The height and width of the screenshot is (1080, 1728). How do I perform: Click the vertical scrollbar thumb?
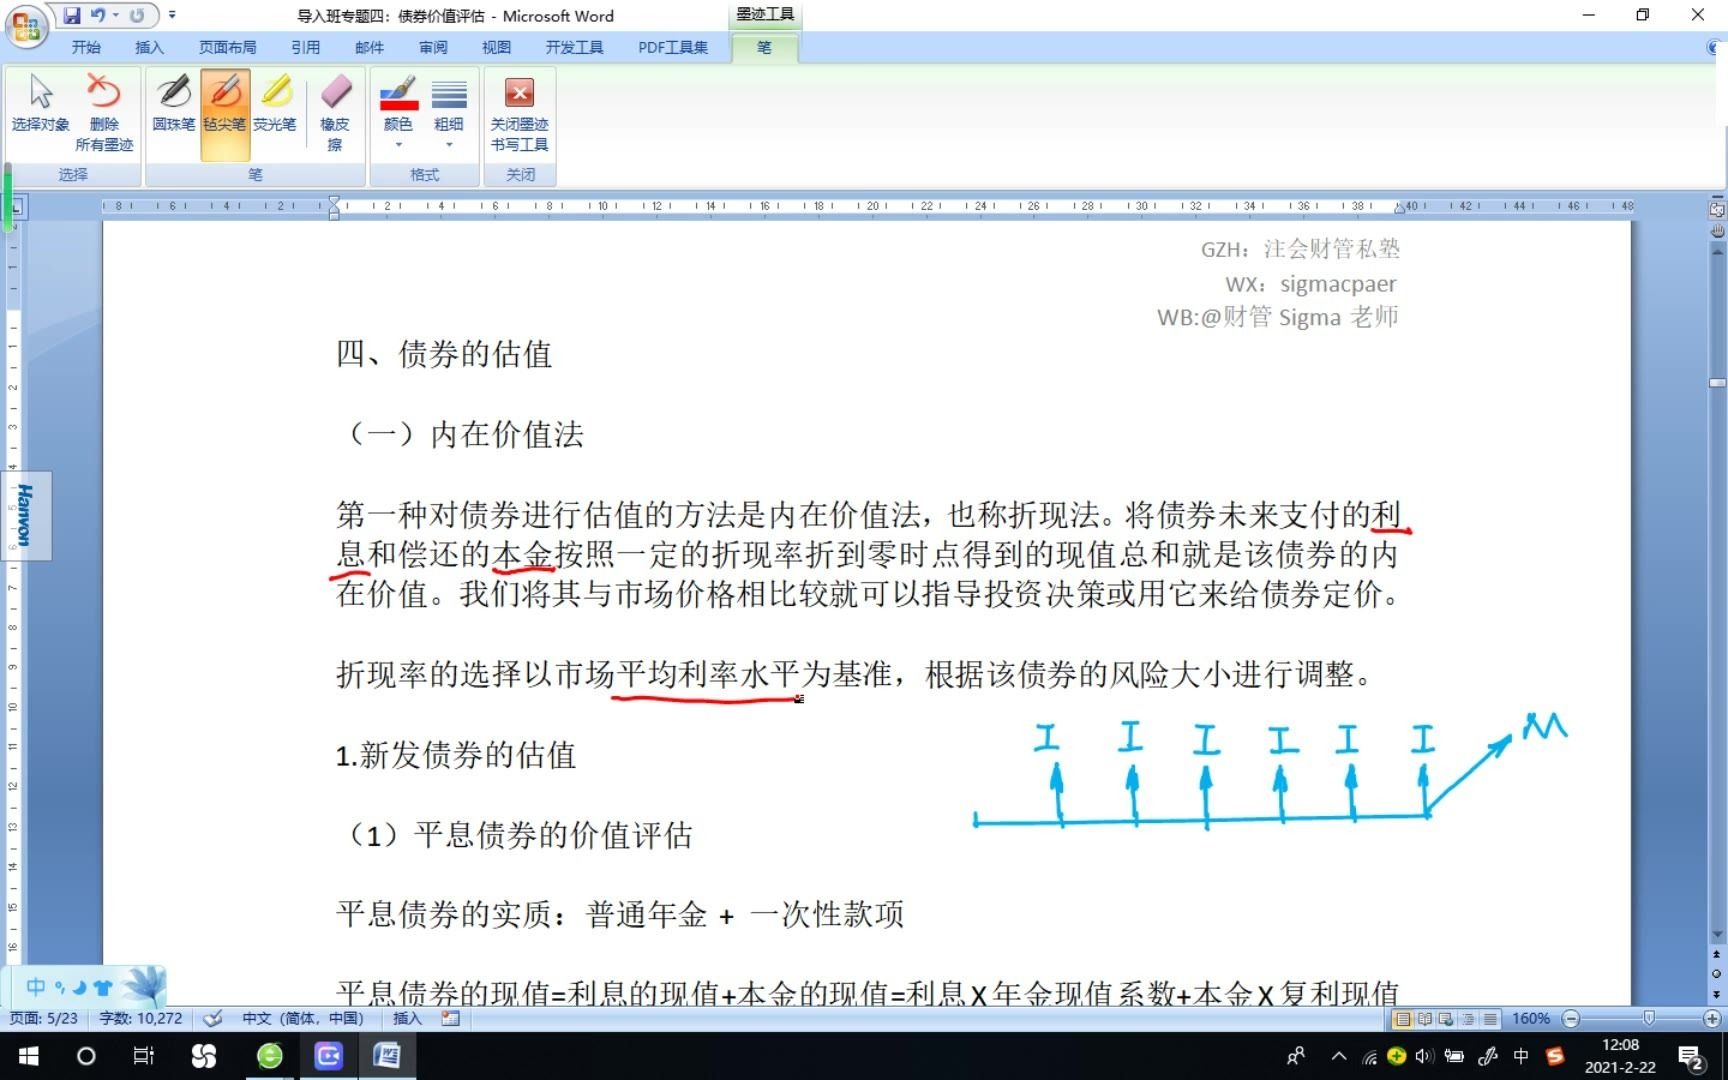[1717, 383]
